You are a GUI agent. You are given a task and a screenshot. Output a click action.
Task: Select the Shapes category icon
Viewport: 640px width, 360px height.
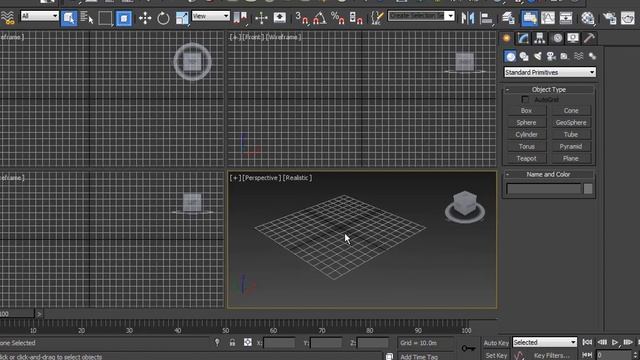(524, 56)
